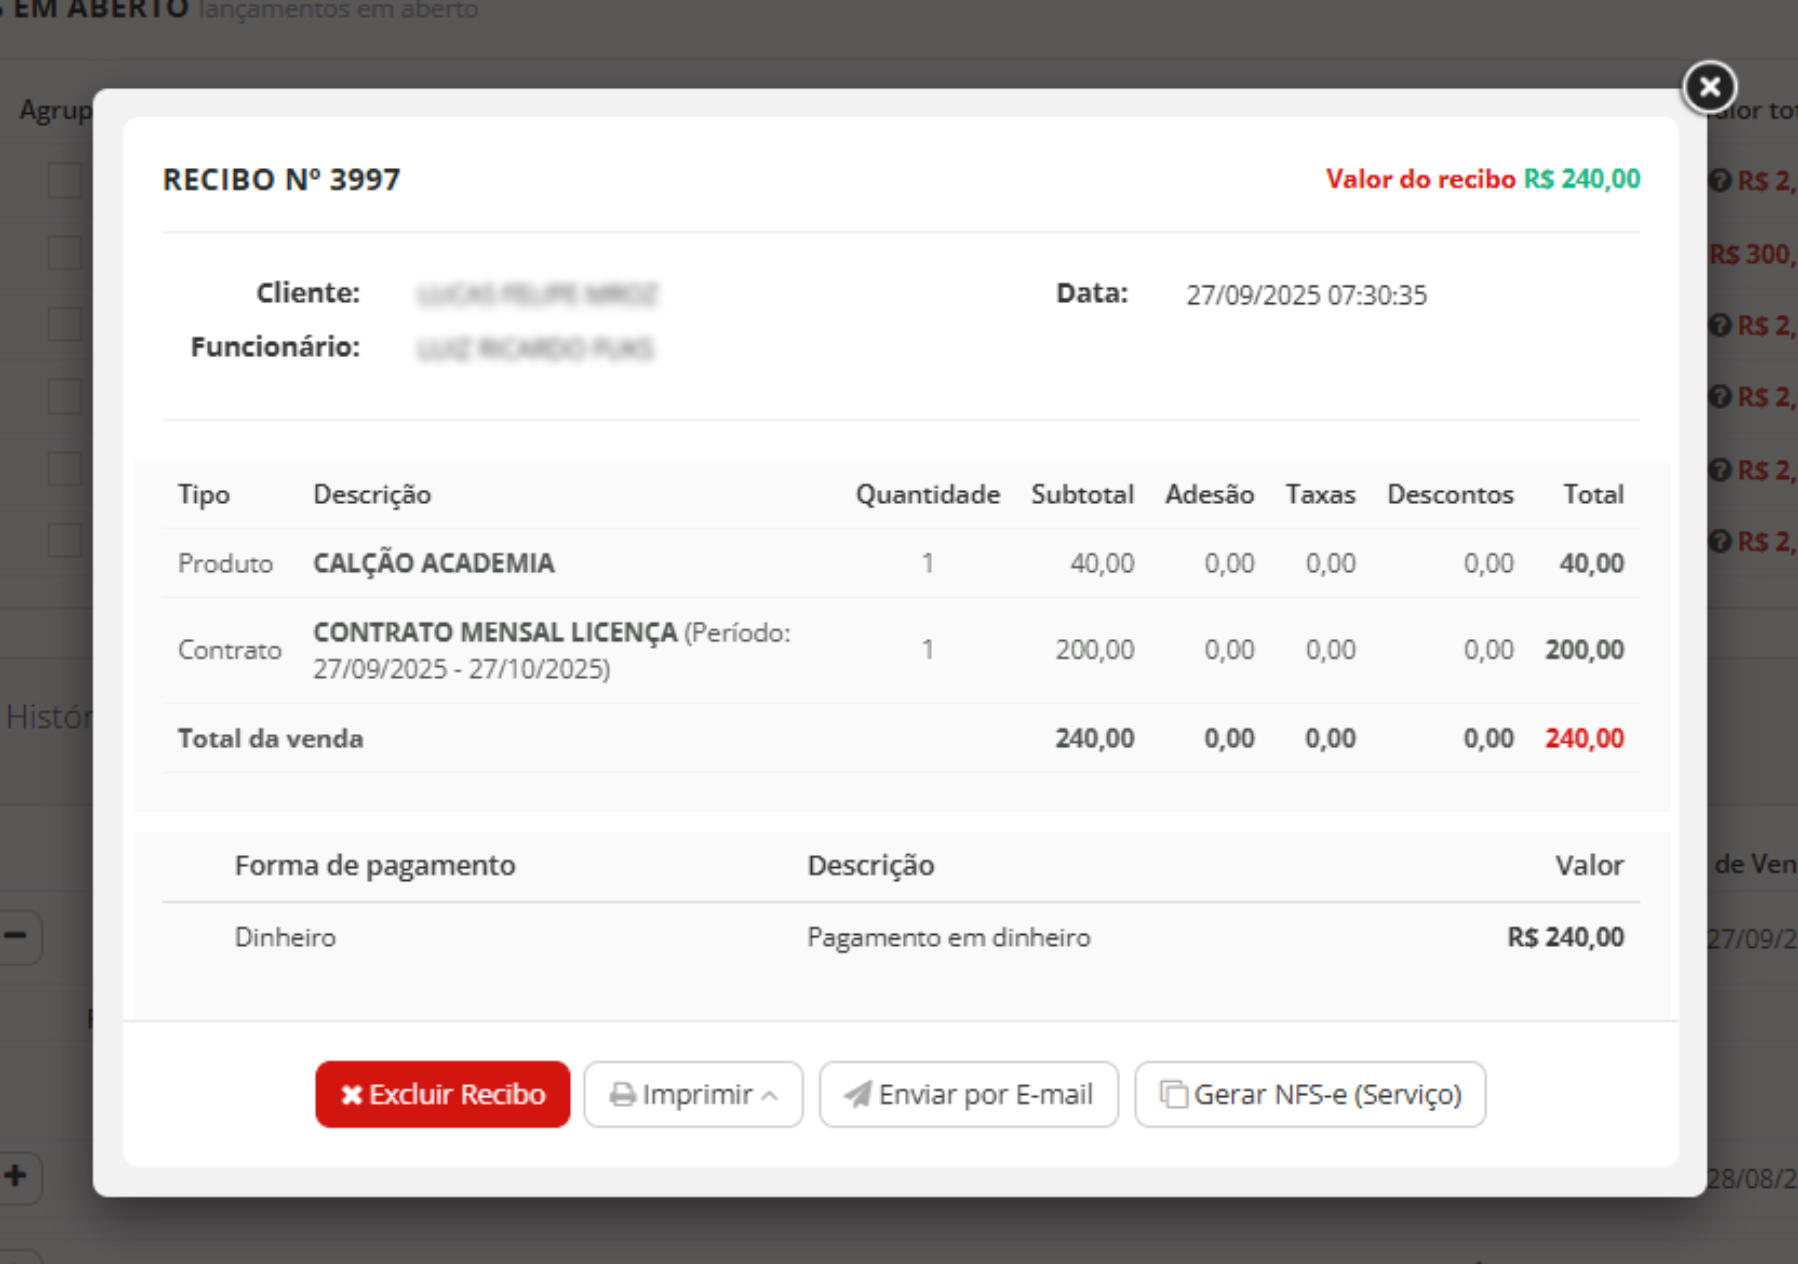Click the blurred Funcionário name
Viewport: 1798px width, 1264px height.
(535, 349)
